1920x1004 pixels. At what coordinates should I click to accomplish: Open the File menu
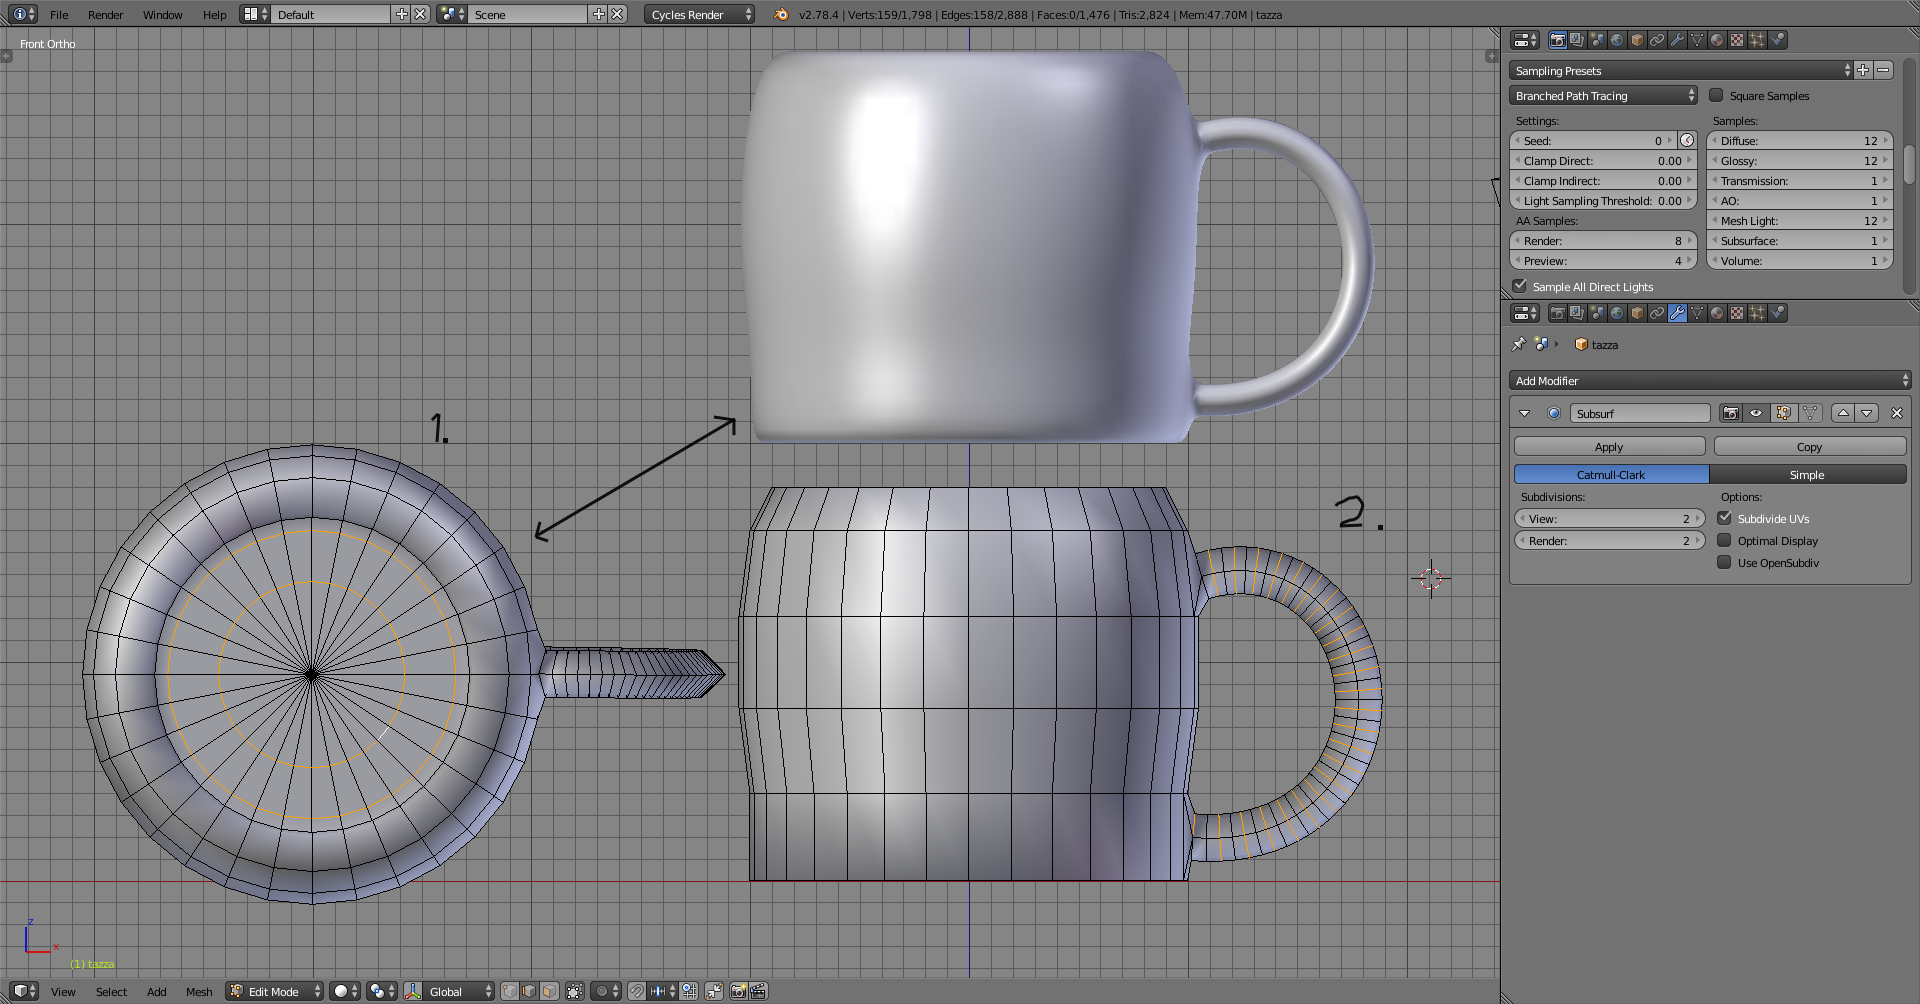(x=59, y=14)
